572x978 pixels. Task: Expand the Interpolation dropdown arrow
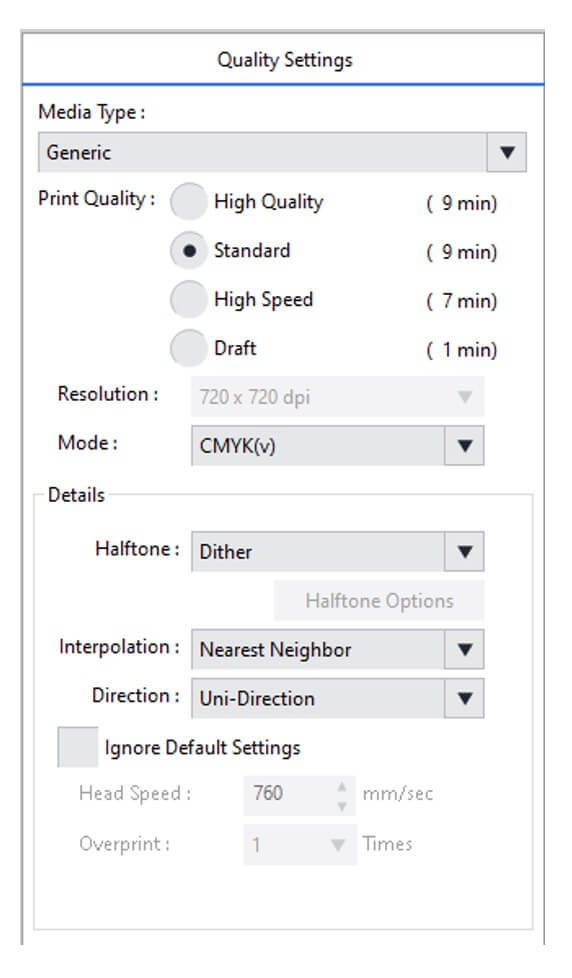464,649
